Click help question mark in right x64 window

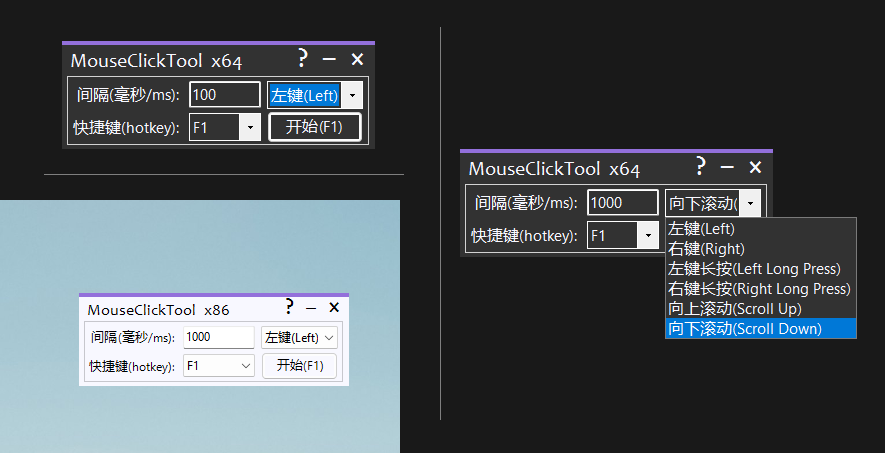700,166
